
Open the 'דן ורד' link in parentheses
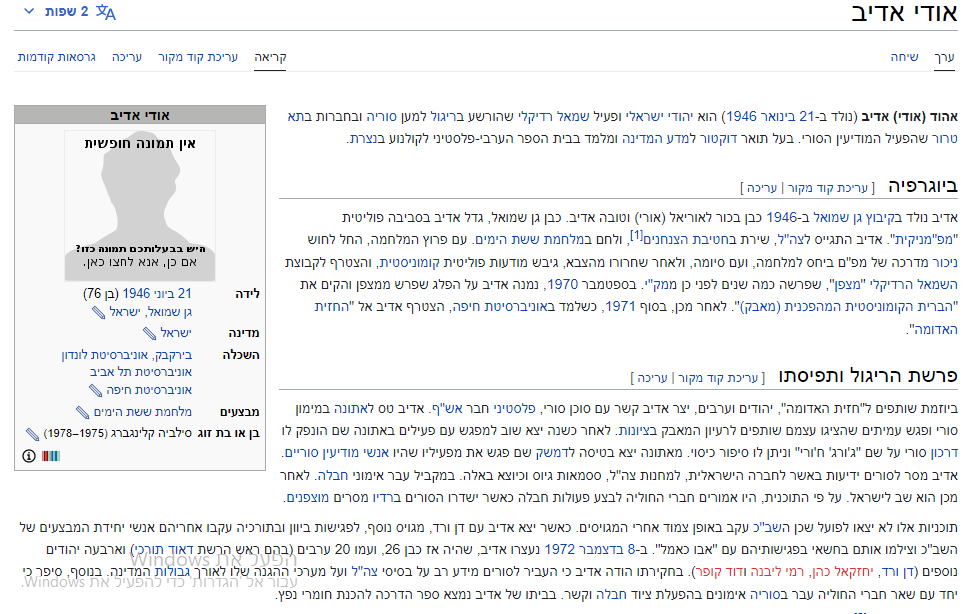pos(898,572)
